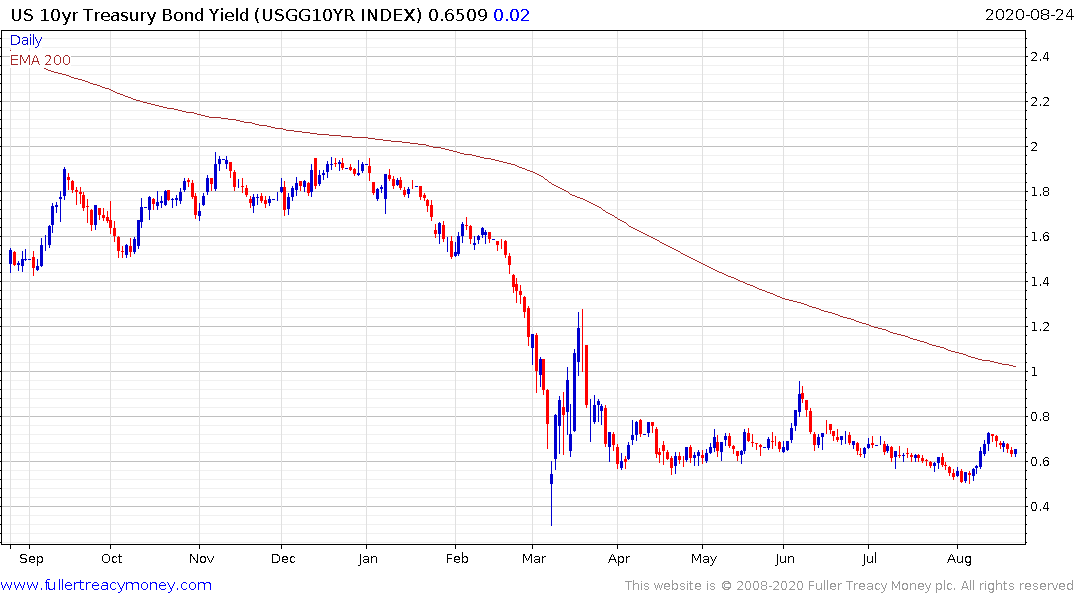
Task: Click the 'Feb' x-axis label
Action: [457, 559]
